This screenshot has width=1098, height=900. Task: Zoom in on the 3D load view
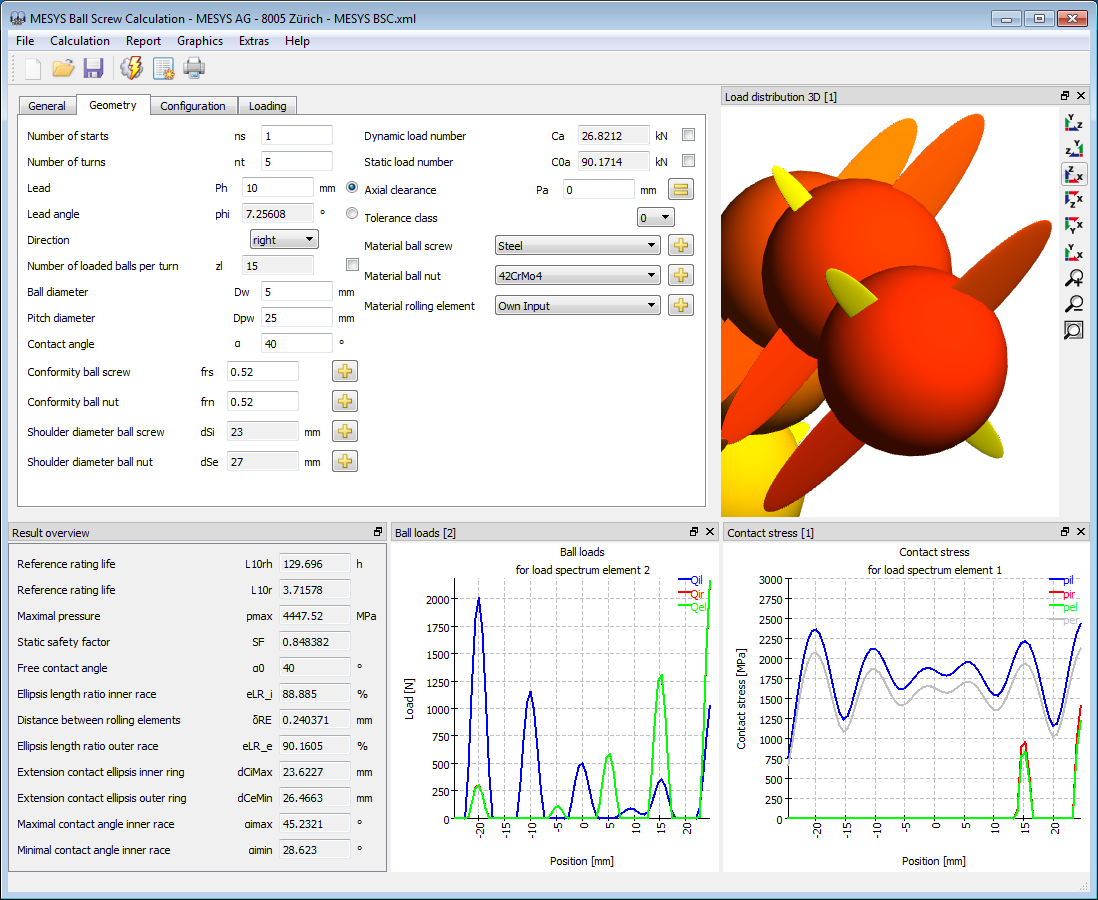1073,279
